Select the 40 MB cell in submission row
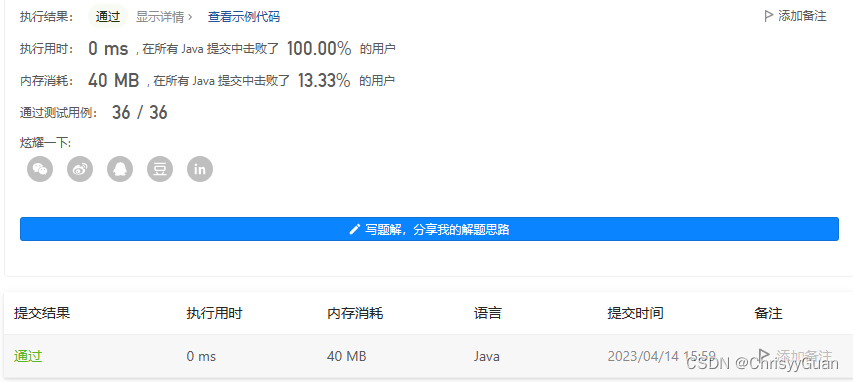The image size is (853, 382). coord(347,356)
